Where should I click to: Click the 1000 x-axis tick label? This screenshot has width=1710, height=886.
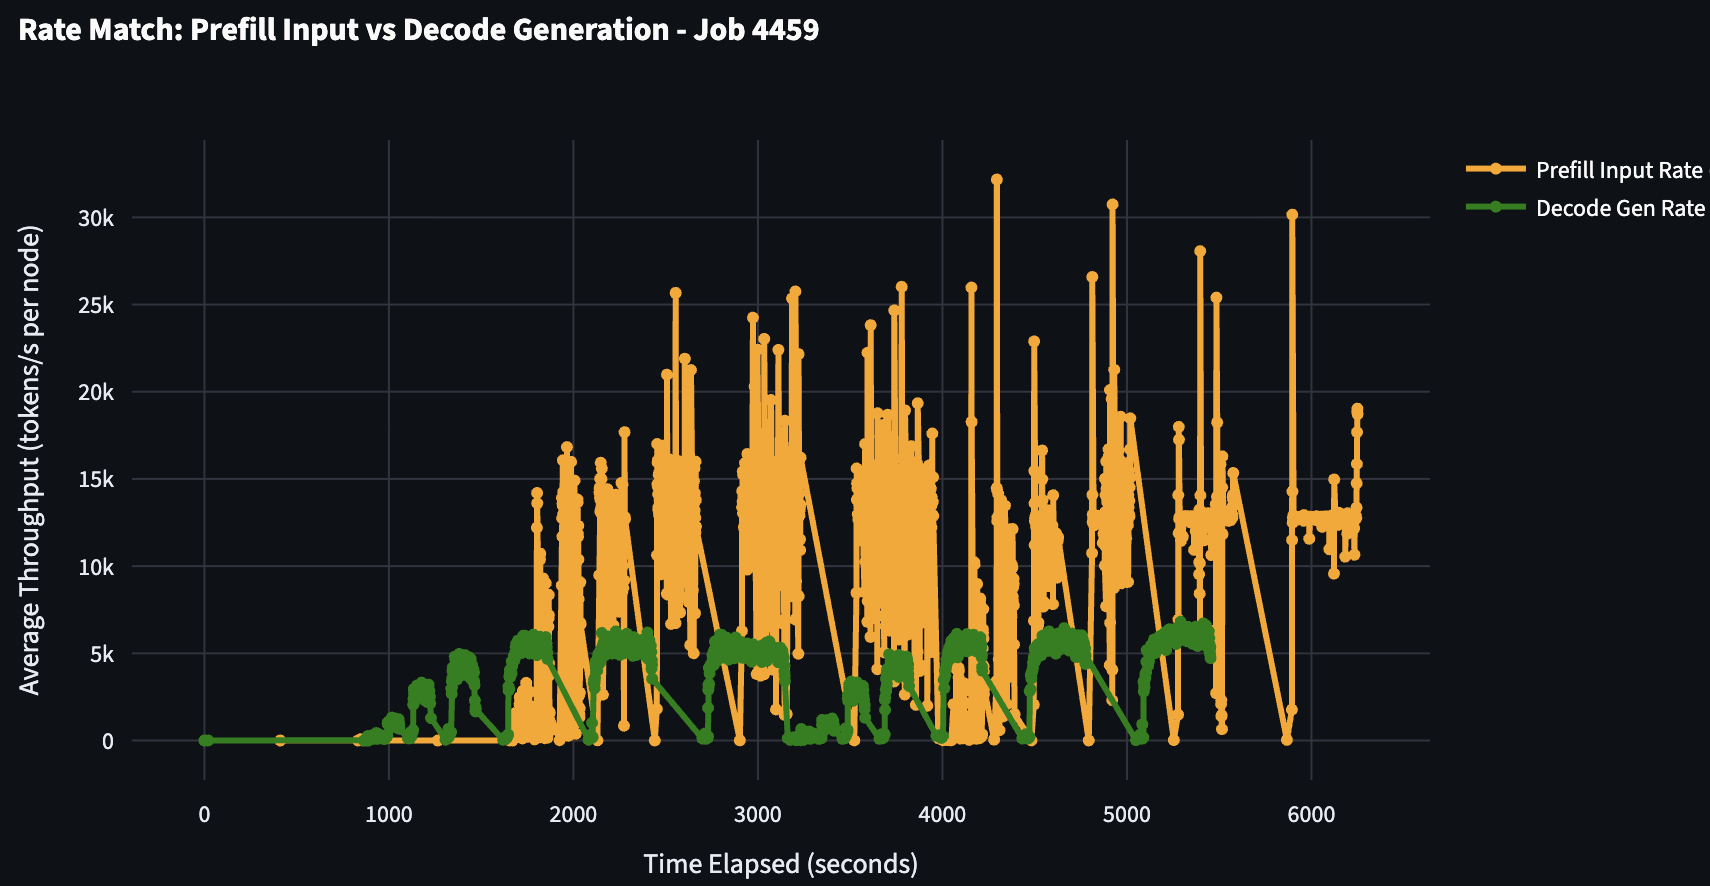(x=388, y=814)
